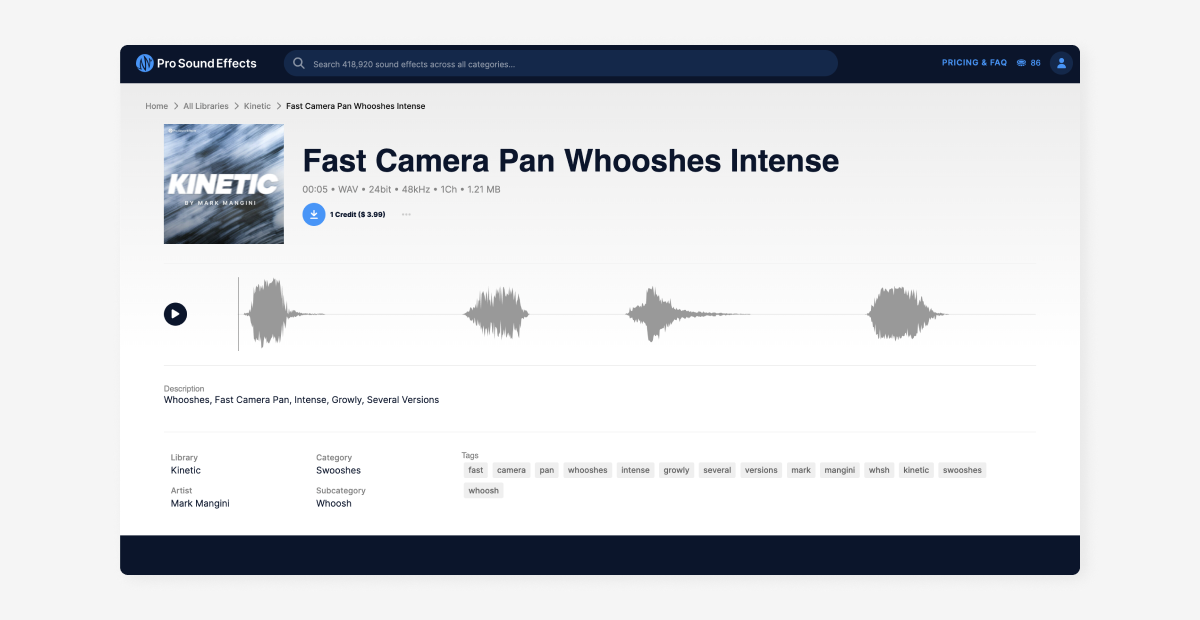Click the Pro Sound Effects logo icon
1200x620 pixels.
point(144,63)
